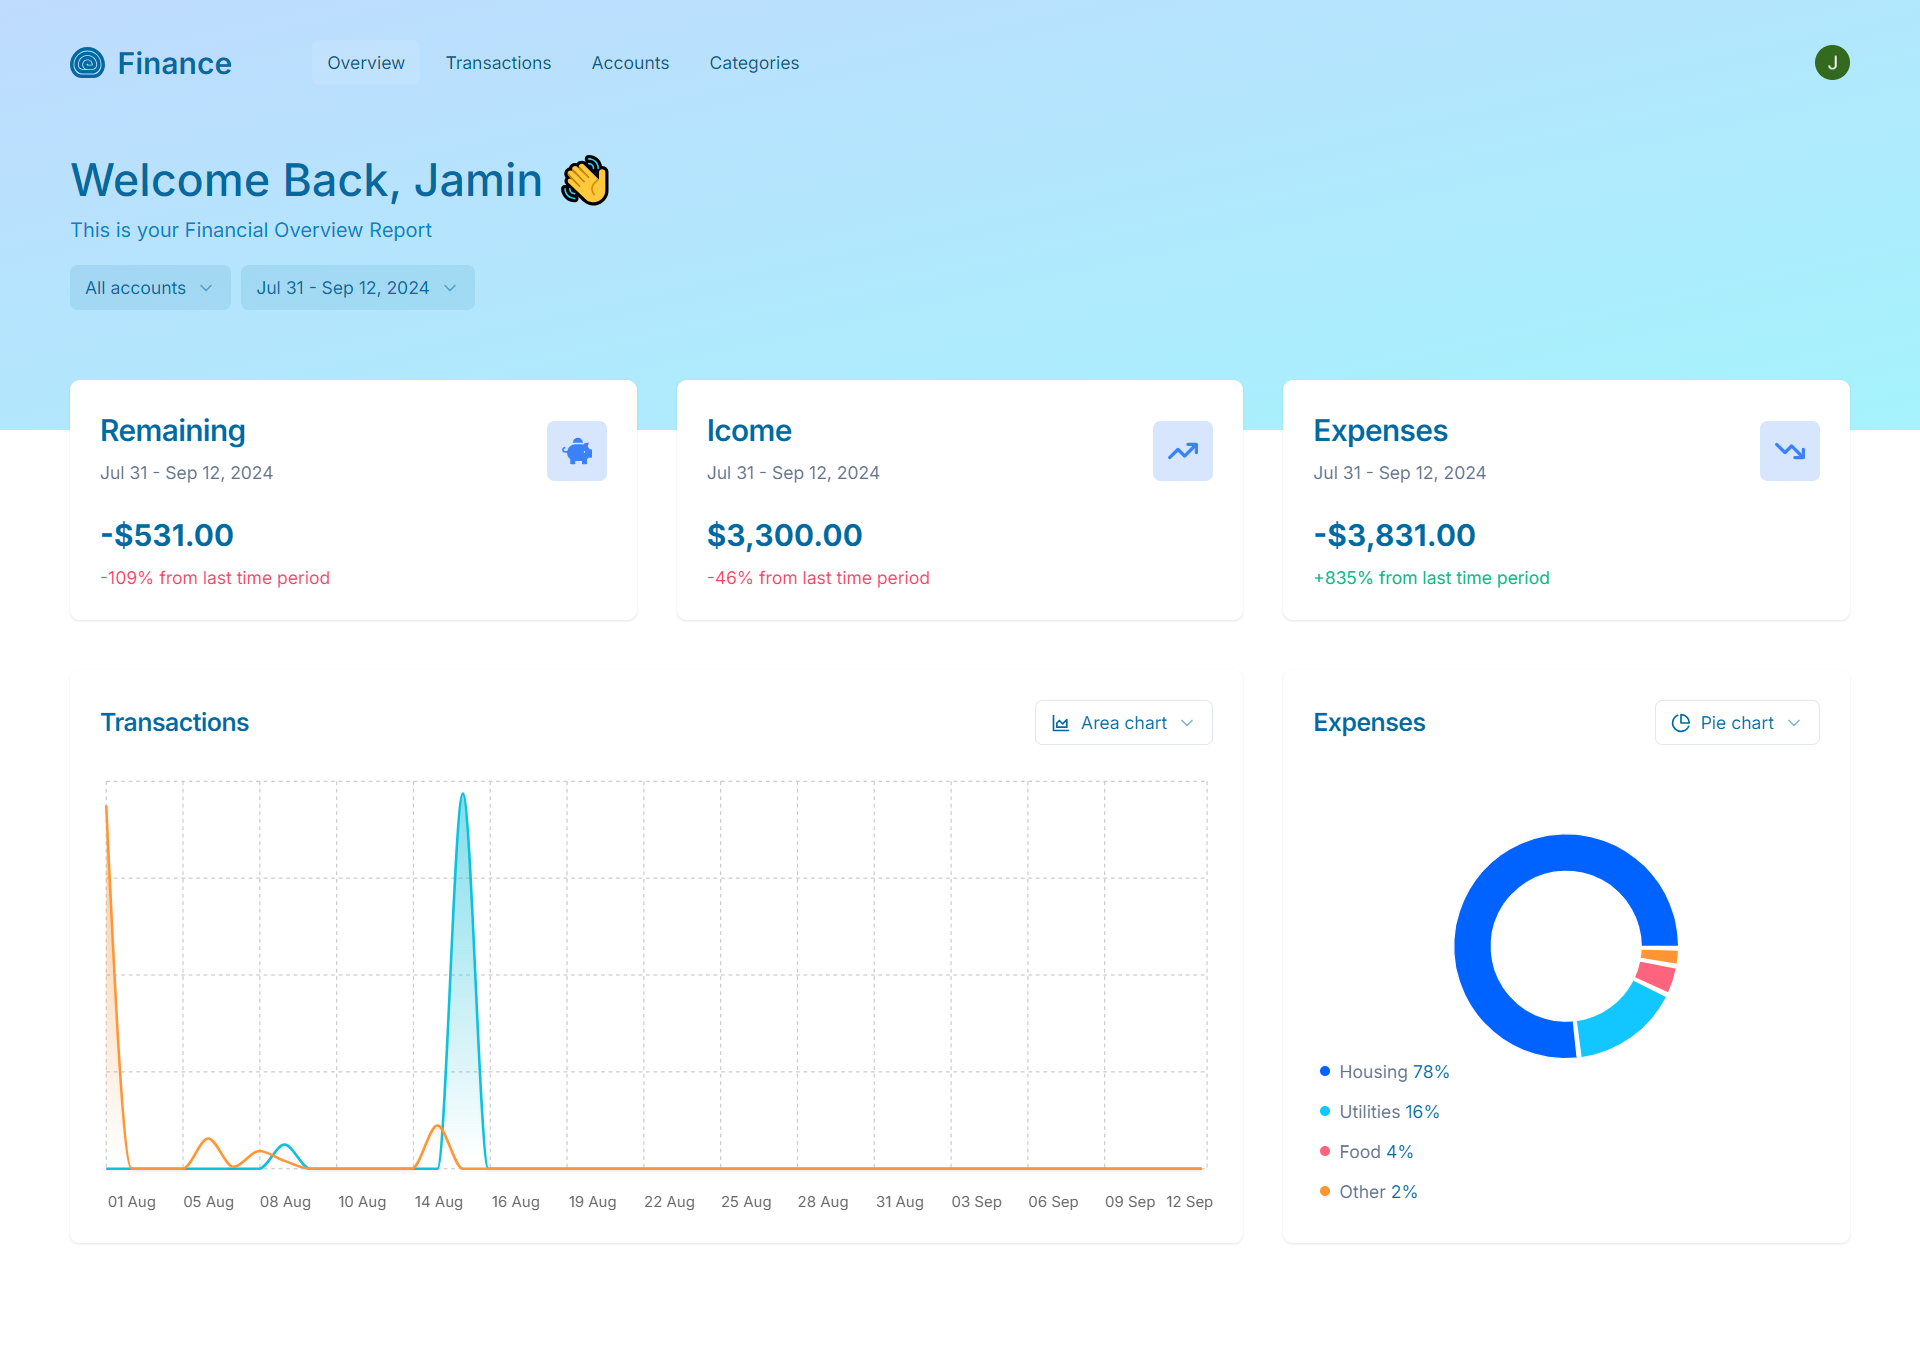Screen dimensions: 1920x1362
Task: Click the Income upward trend arrow icon
Action: [x=1183, y=451]
